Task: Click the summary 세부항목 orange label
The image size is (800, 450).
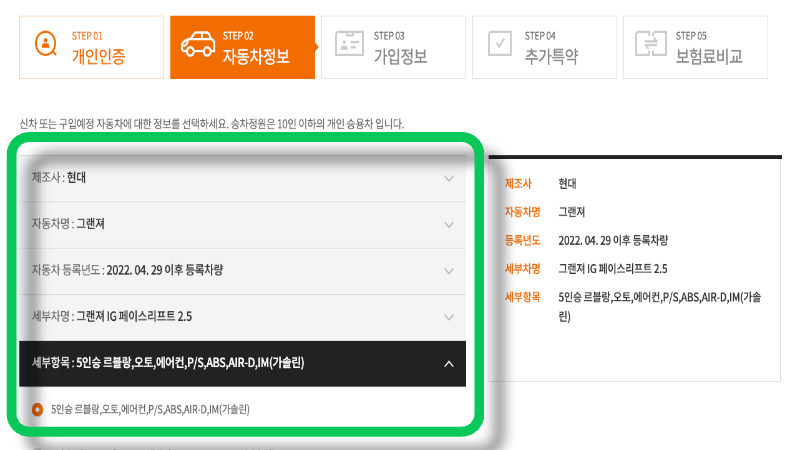Action: (522, 297)
